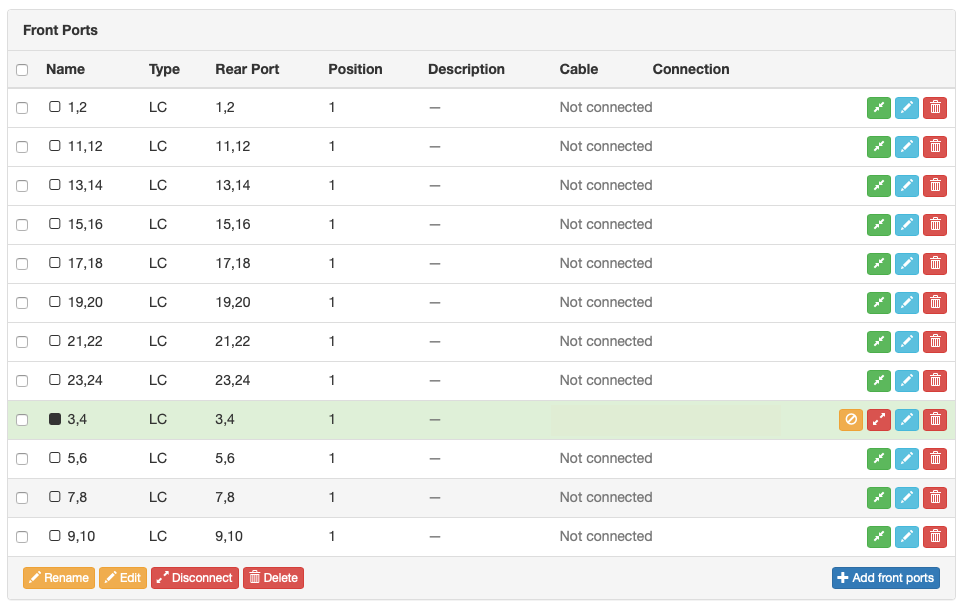The height and width of the screenshot is (608, 966).
Task: Click the green connect icon for port 1,2
Action: click(x=879, y=108)
